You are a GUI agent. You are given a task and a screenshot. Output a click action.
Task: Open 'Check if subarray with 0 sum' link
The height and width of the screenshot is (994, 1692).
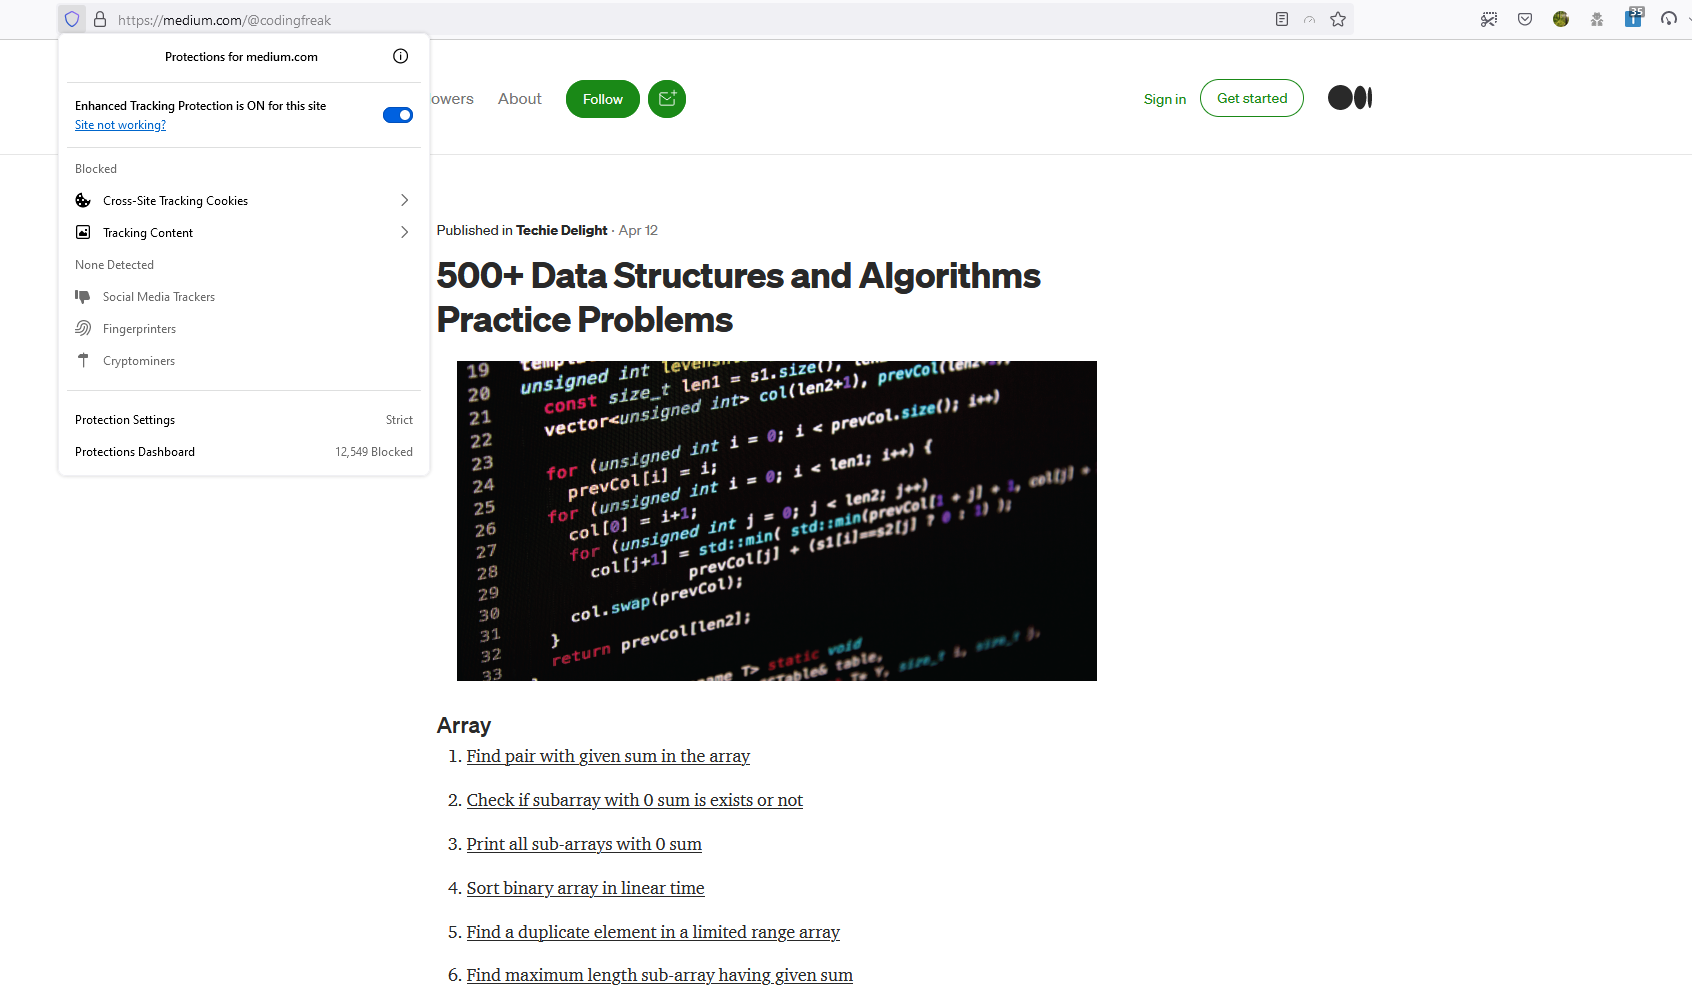tap(635, 800)
